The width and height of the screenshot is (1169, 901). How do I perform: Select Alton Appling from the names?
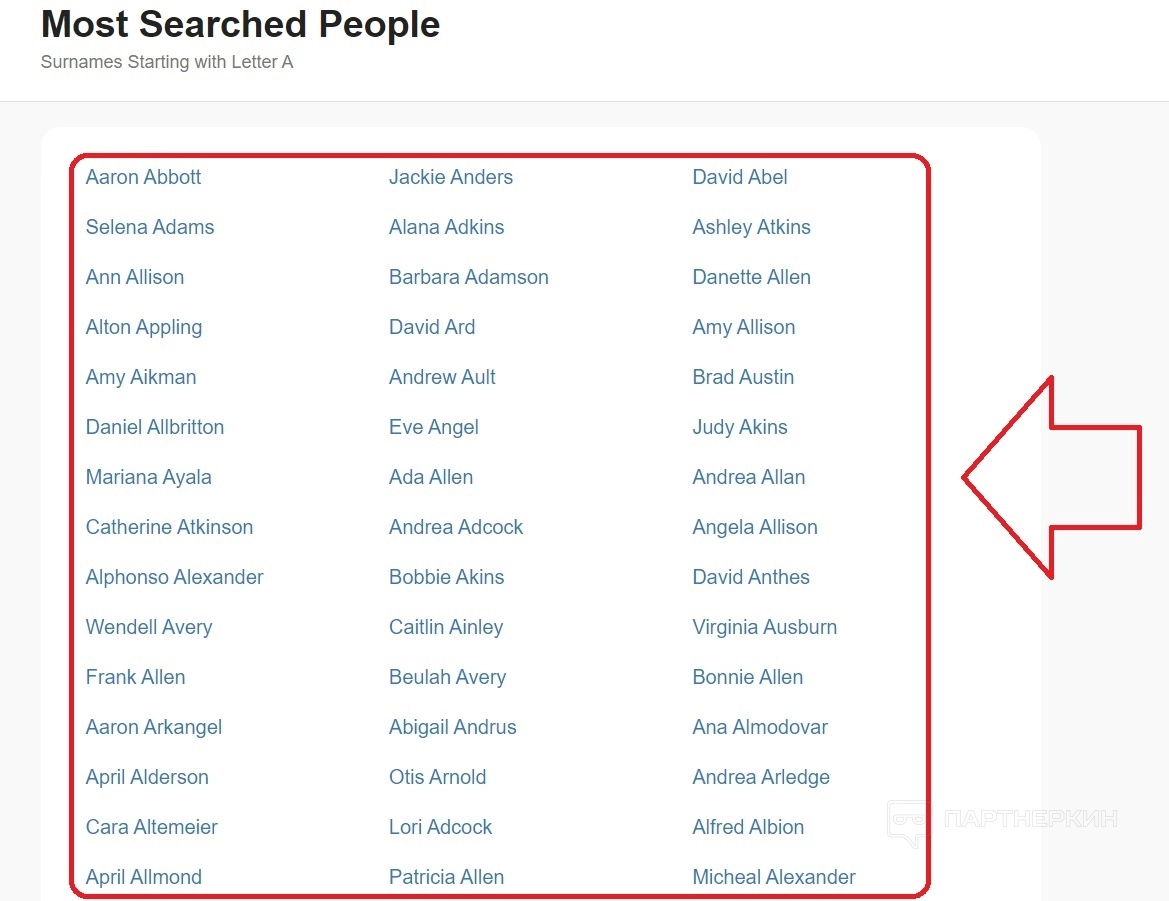(x=144, y=327)
